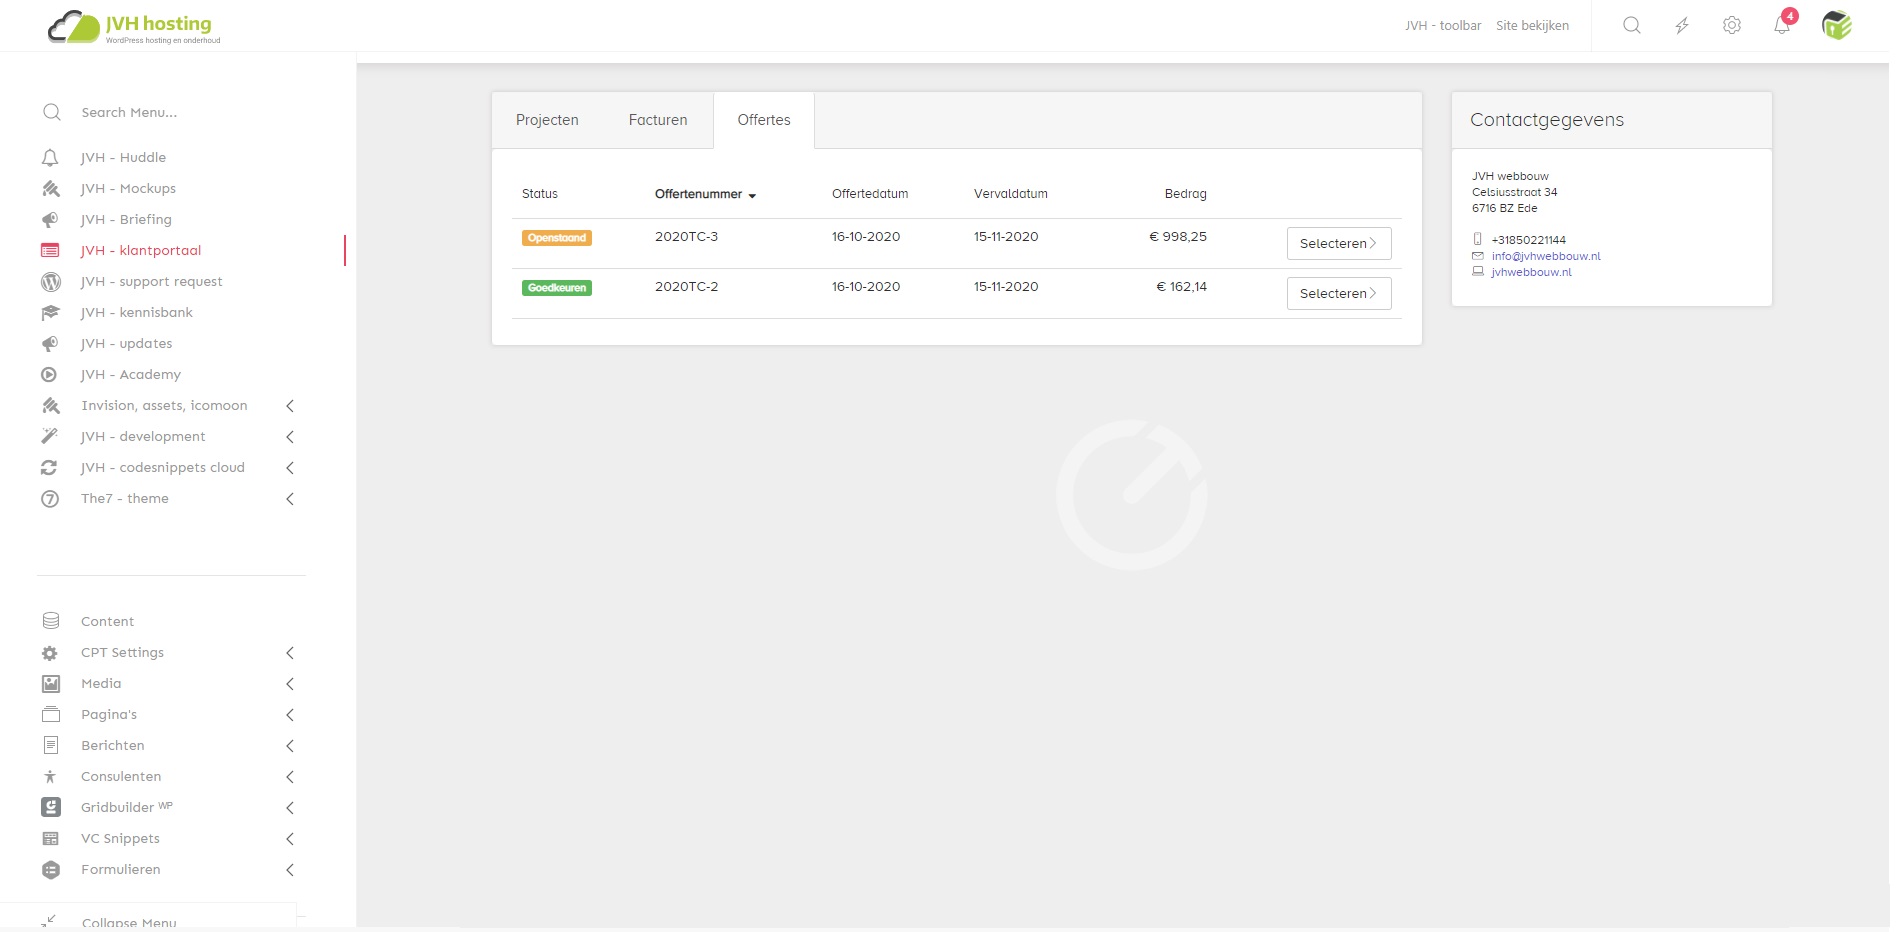Expand The7 - theme submenu chevron
Image resolution: width=1902 pixels, height=932 pixels.
[x=290, y=499]
